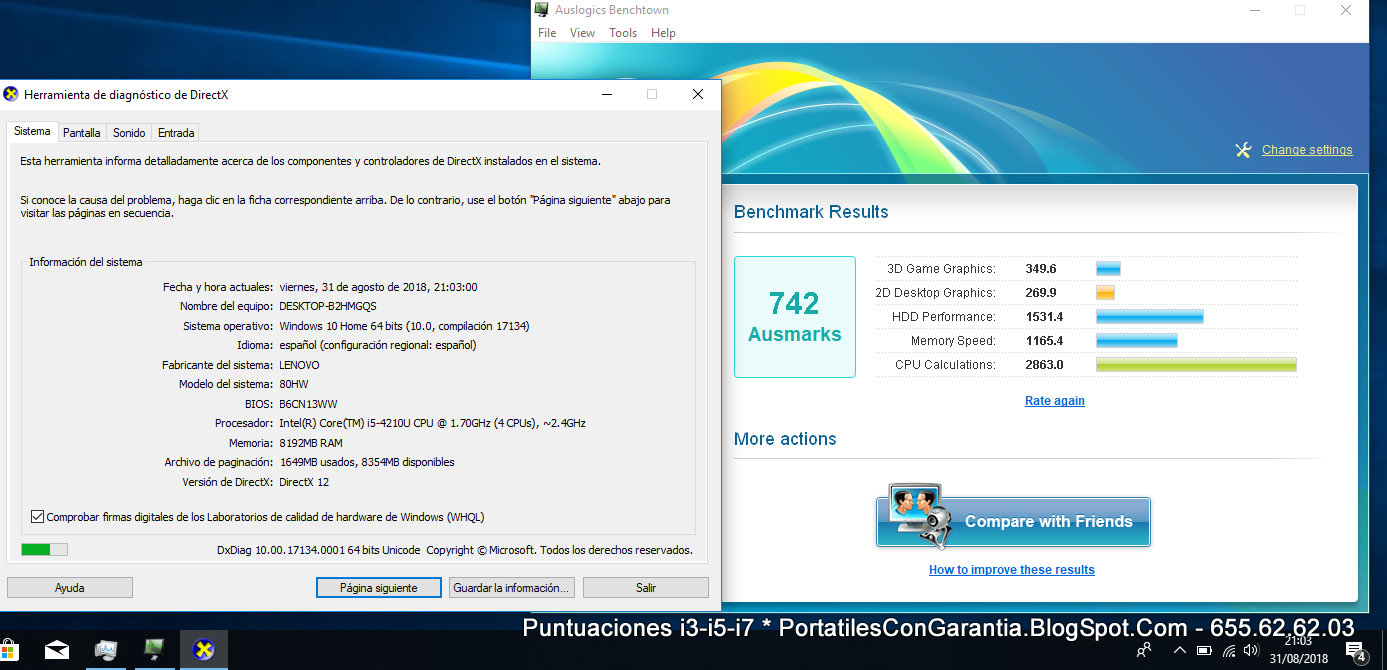Select the paging file 1649MB usados text
The height and width of the screenshot is (670, 1387).
[367, 462]
